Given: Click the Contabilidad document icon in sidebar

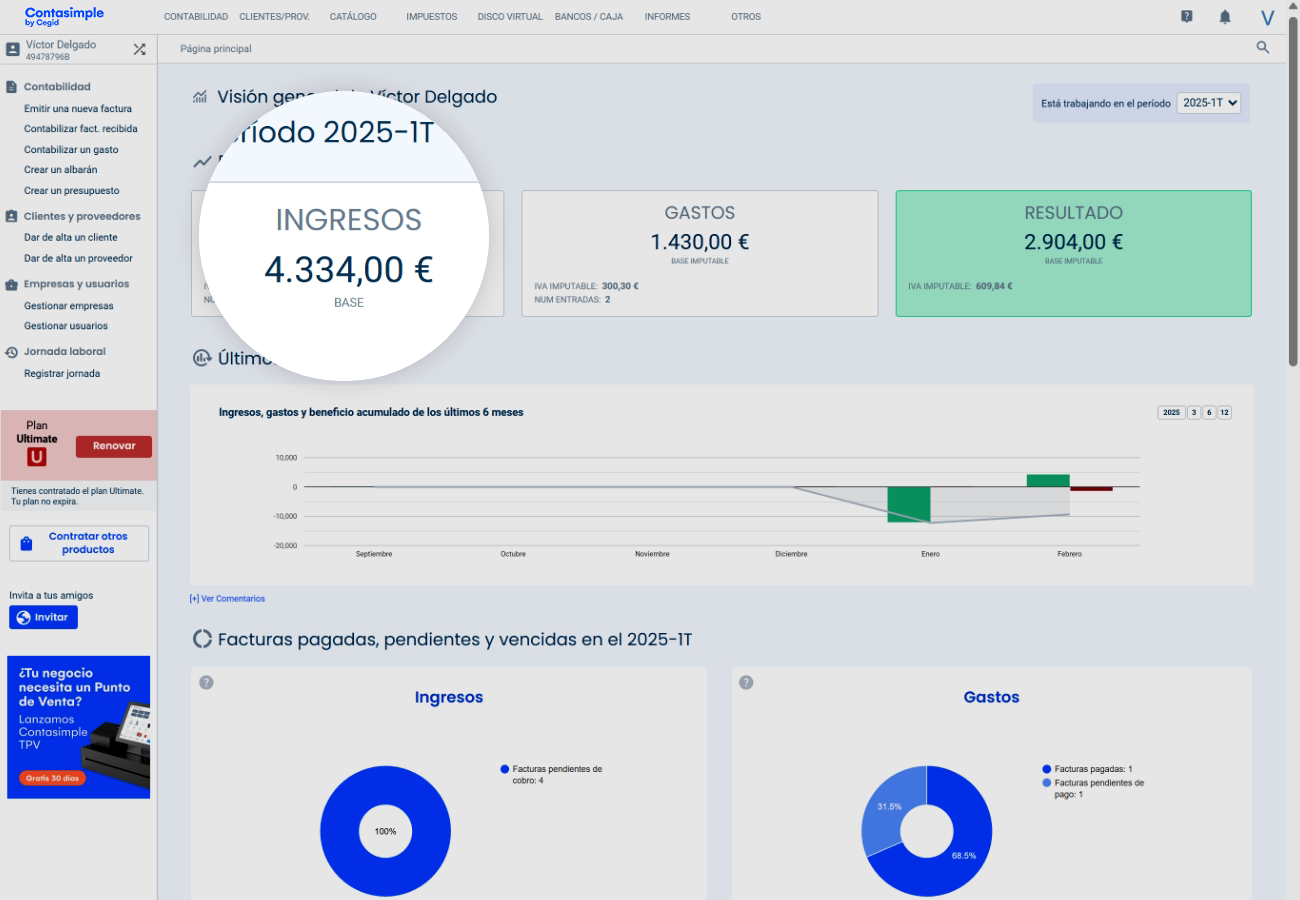Looking at the screenshot, I should point(12,87).
